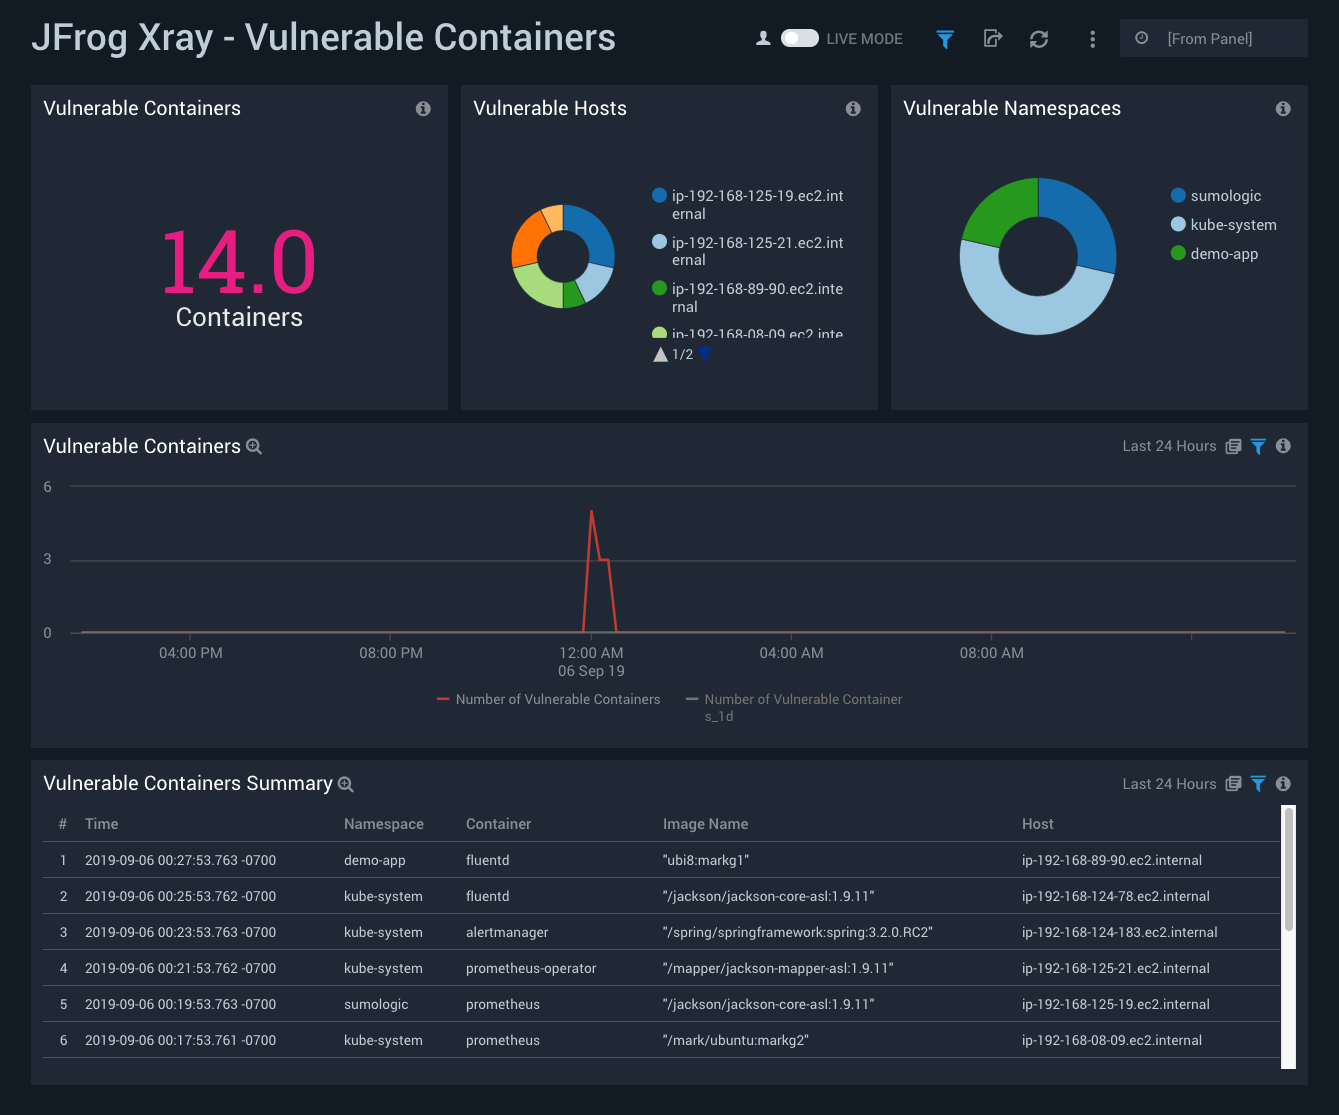This screenshot has width=1339, height=1115.
Task: Open the From Panel time range selector
Action: (x=1213, y=39)
